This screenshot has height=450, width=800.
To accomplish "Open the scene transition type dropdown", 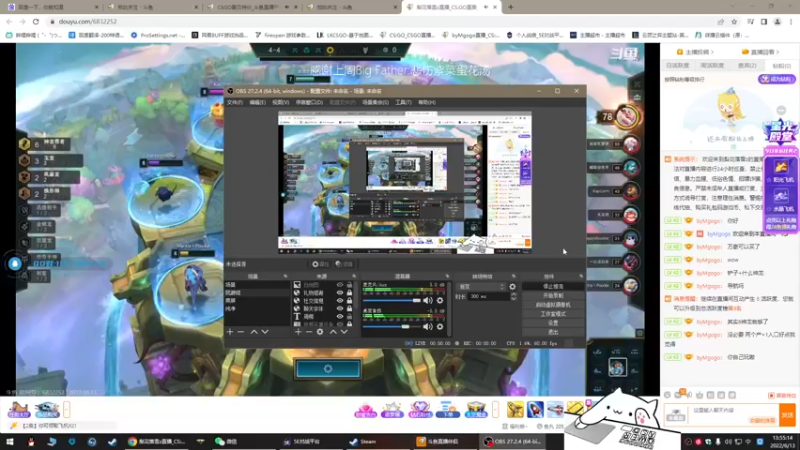I will click(x=481, y=287).
